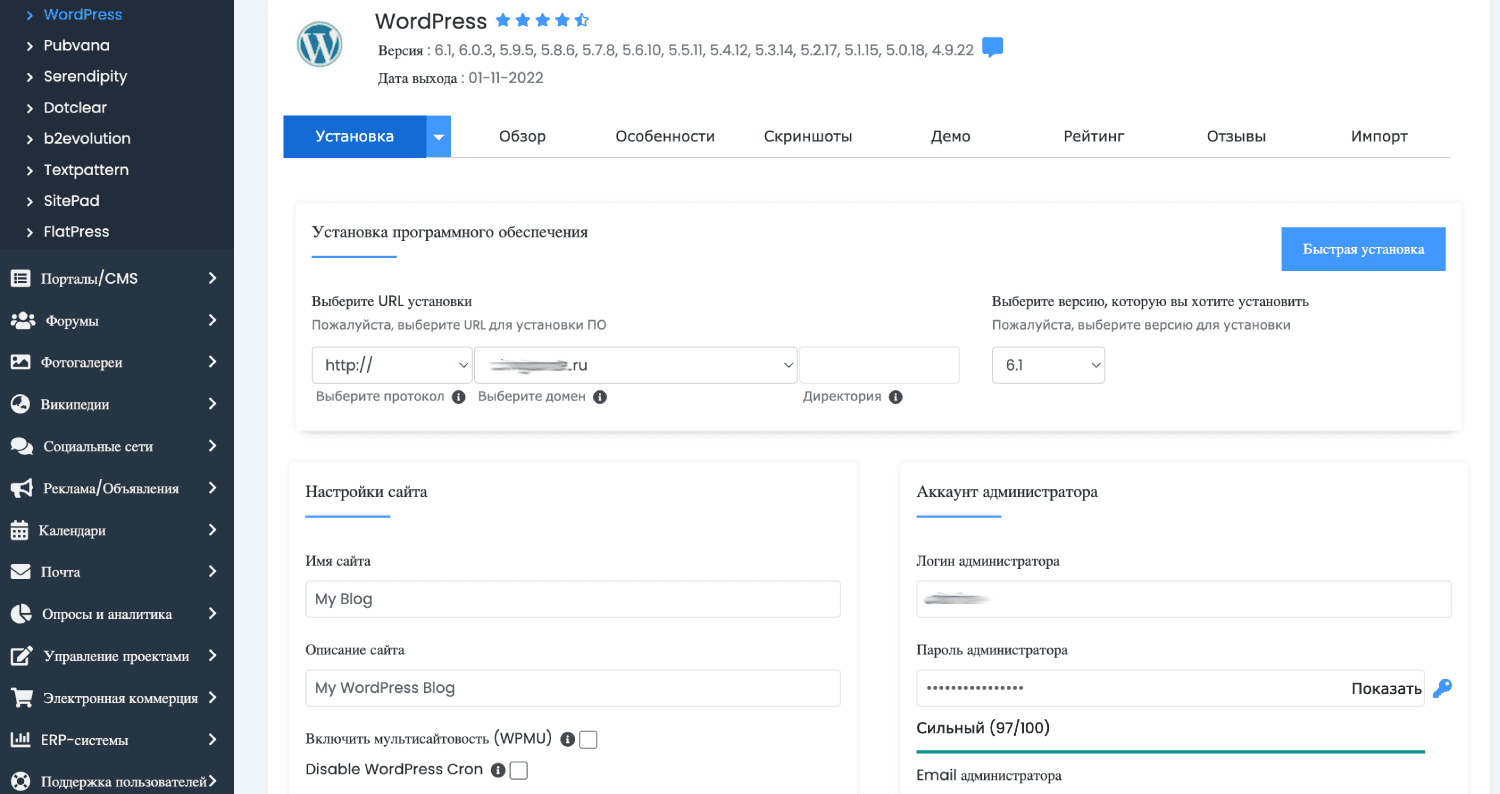This screenshot has height=794, width=1500.
Task: Expand the Социальные сети category
Action: pyautogui.click(x=212, y=446)
